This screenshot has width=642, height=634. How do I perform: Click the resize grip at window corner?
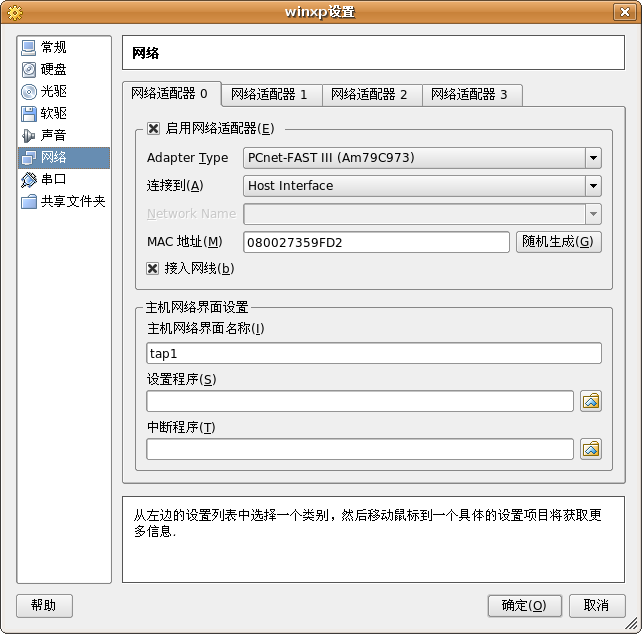(632, 624)
